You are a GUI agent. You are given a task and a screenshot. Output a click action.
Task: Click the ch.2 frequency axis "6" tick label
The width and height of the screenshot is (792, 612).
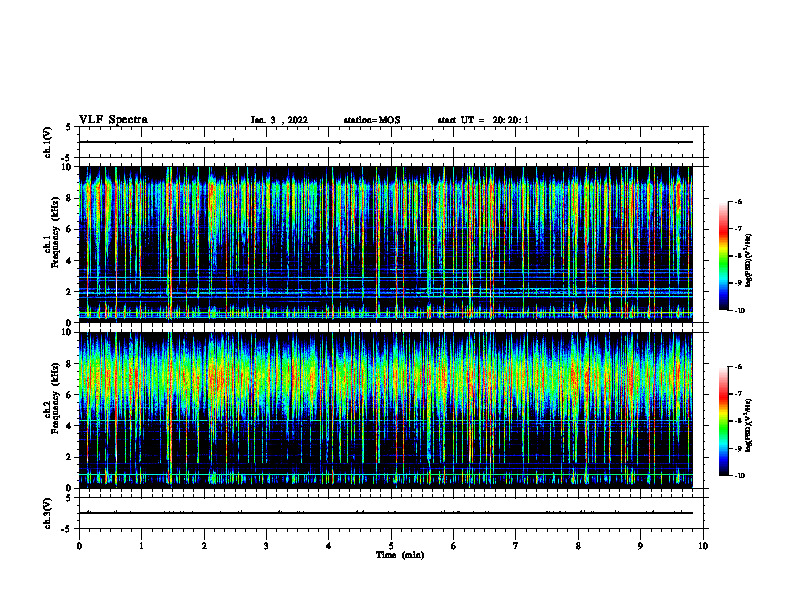coord(69,395)
